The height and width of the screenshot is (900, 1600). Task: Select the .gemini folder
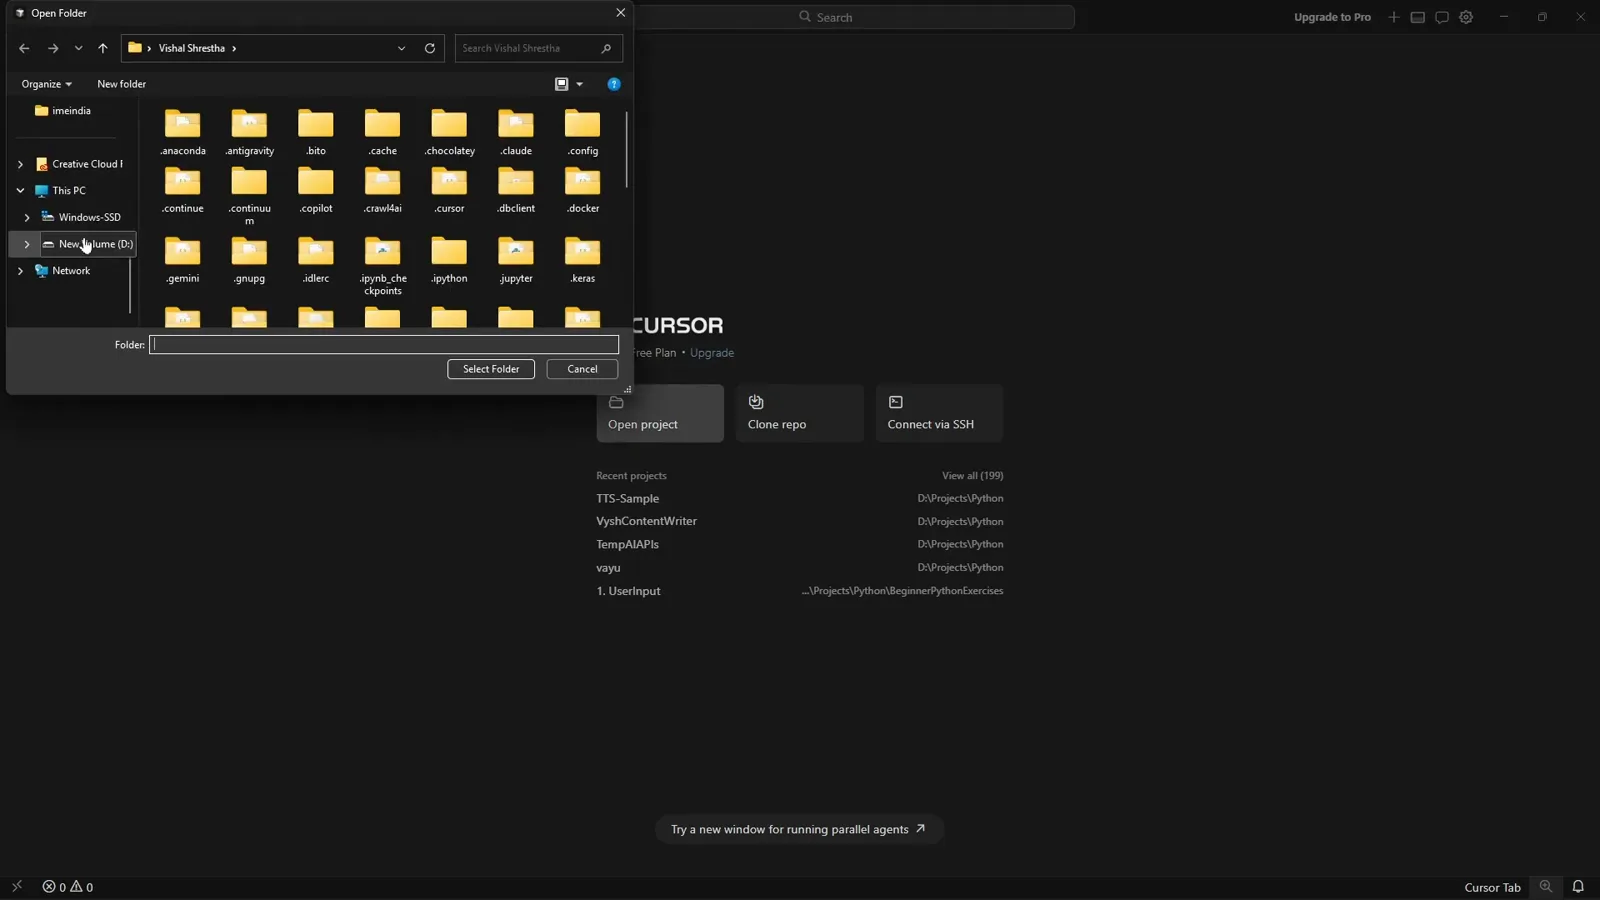183,260
